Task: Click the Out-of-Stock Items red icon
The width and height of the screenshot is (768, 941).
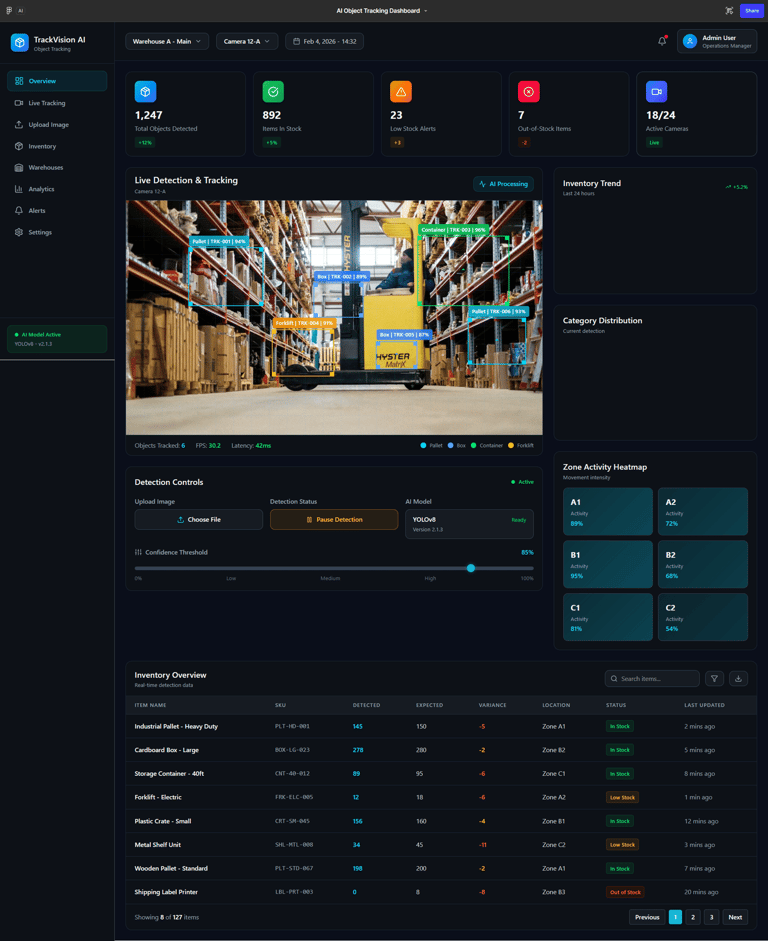Action: point(528,92)
